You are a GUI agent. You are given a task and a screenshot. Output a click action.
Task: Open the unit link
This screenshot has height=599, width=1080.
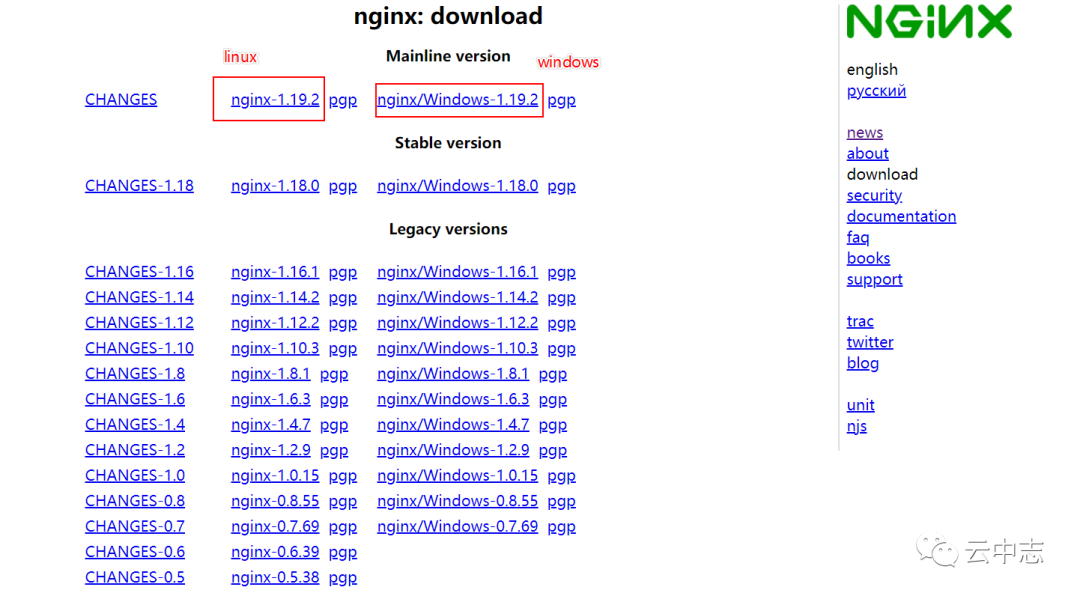coord(860,406)
